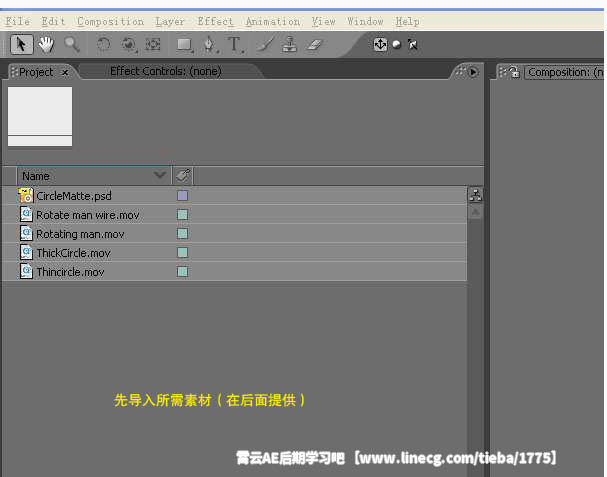This screenshot has width=607, height=477.
Task: Click the footage preview thumbnail in Project panel
Action: 40,116
